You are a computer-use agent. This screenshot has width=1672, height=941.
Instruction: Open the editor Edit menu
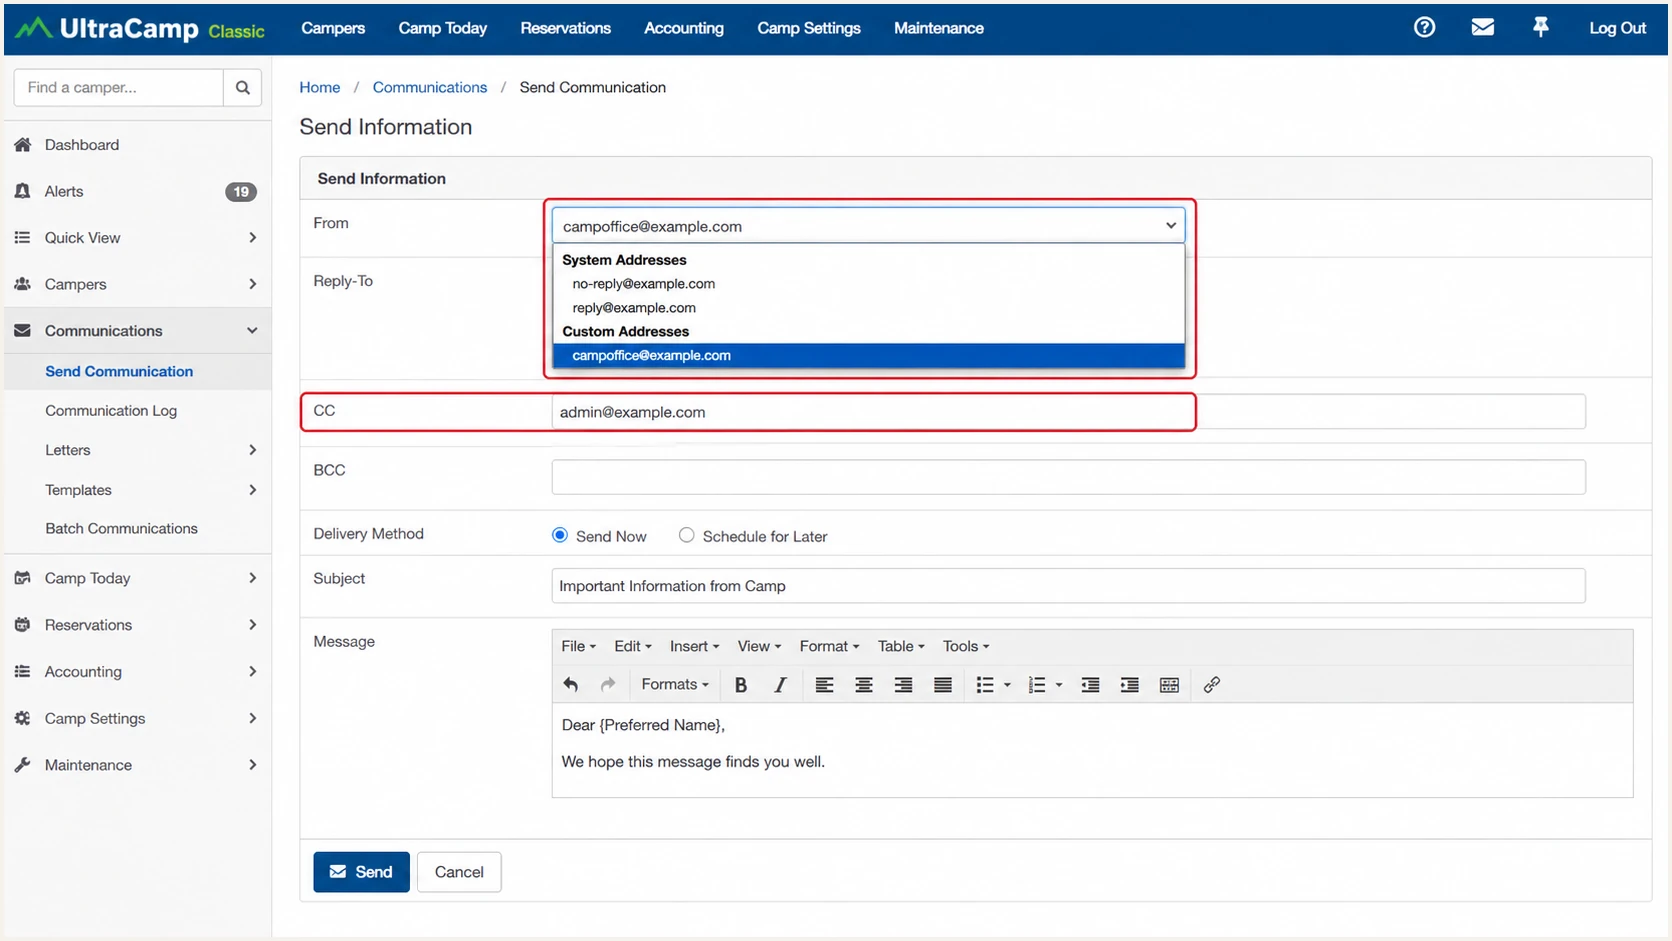click(632, 647)
